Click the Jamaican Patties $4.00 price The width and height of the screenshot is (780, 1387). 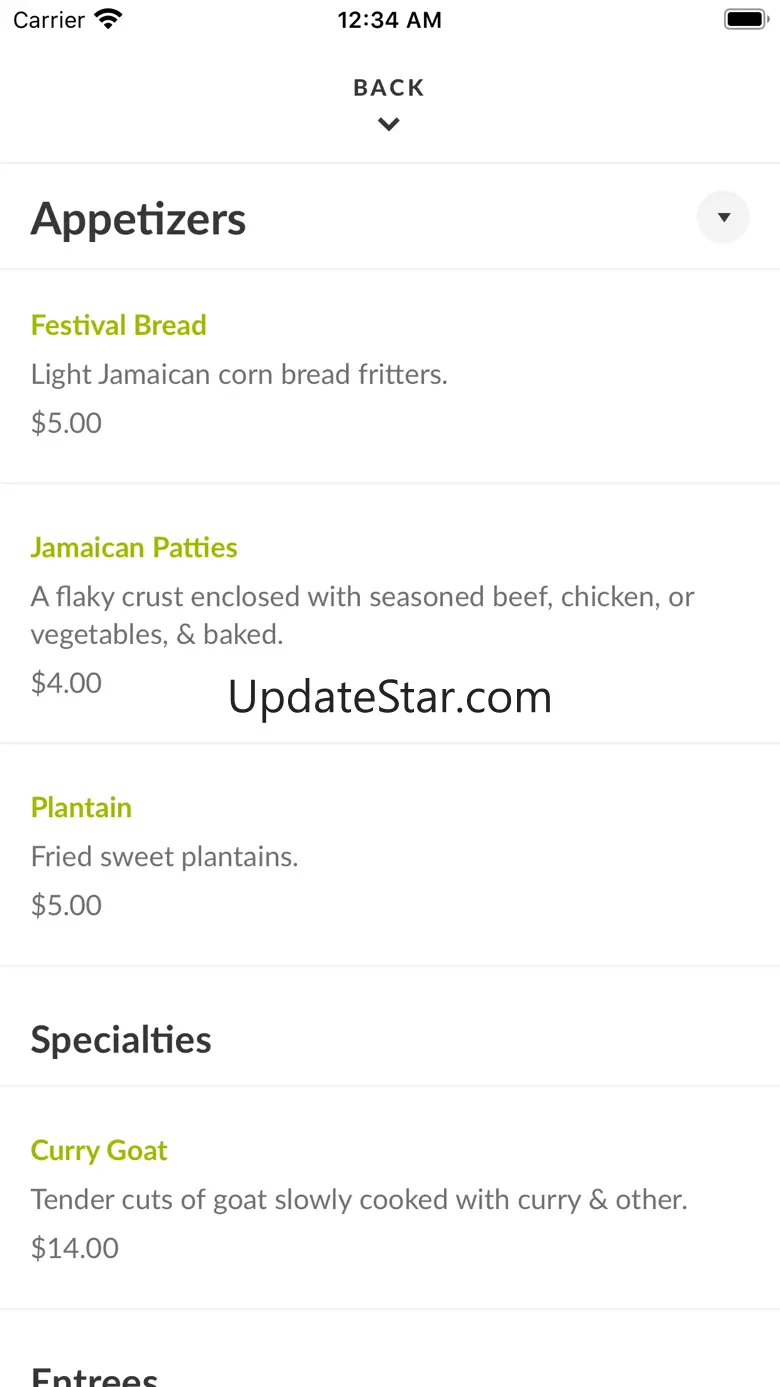point(67,683)
